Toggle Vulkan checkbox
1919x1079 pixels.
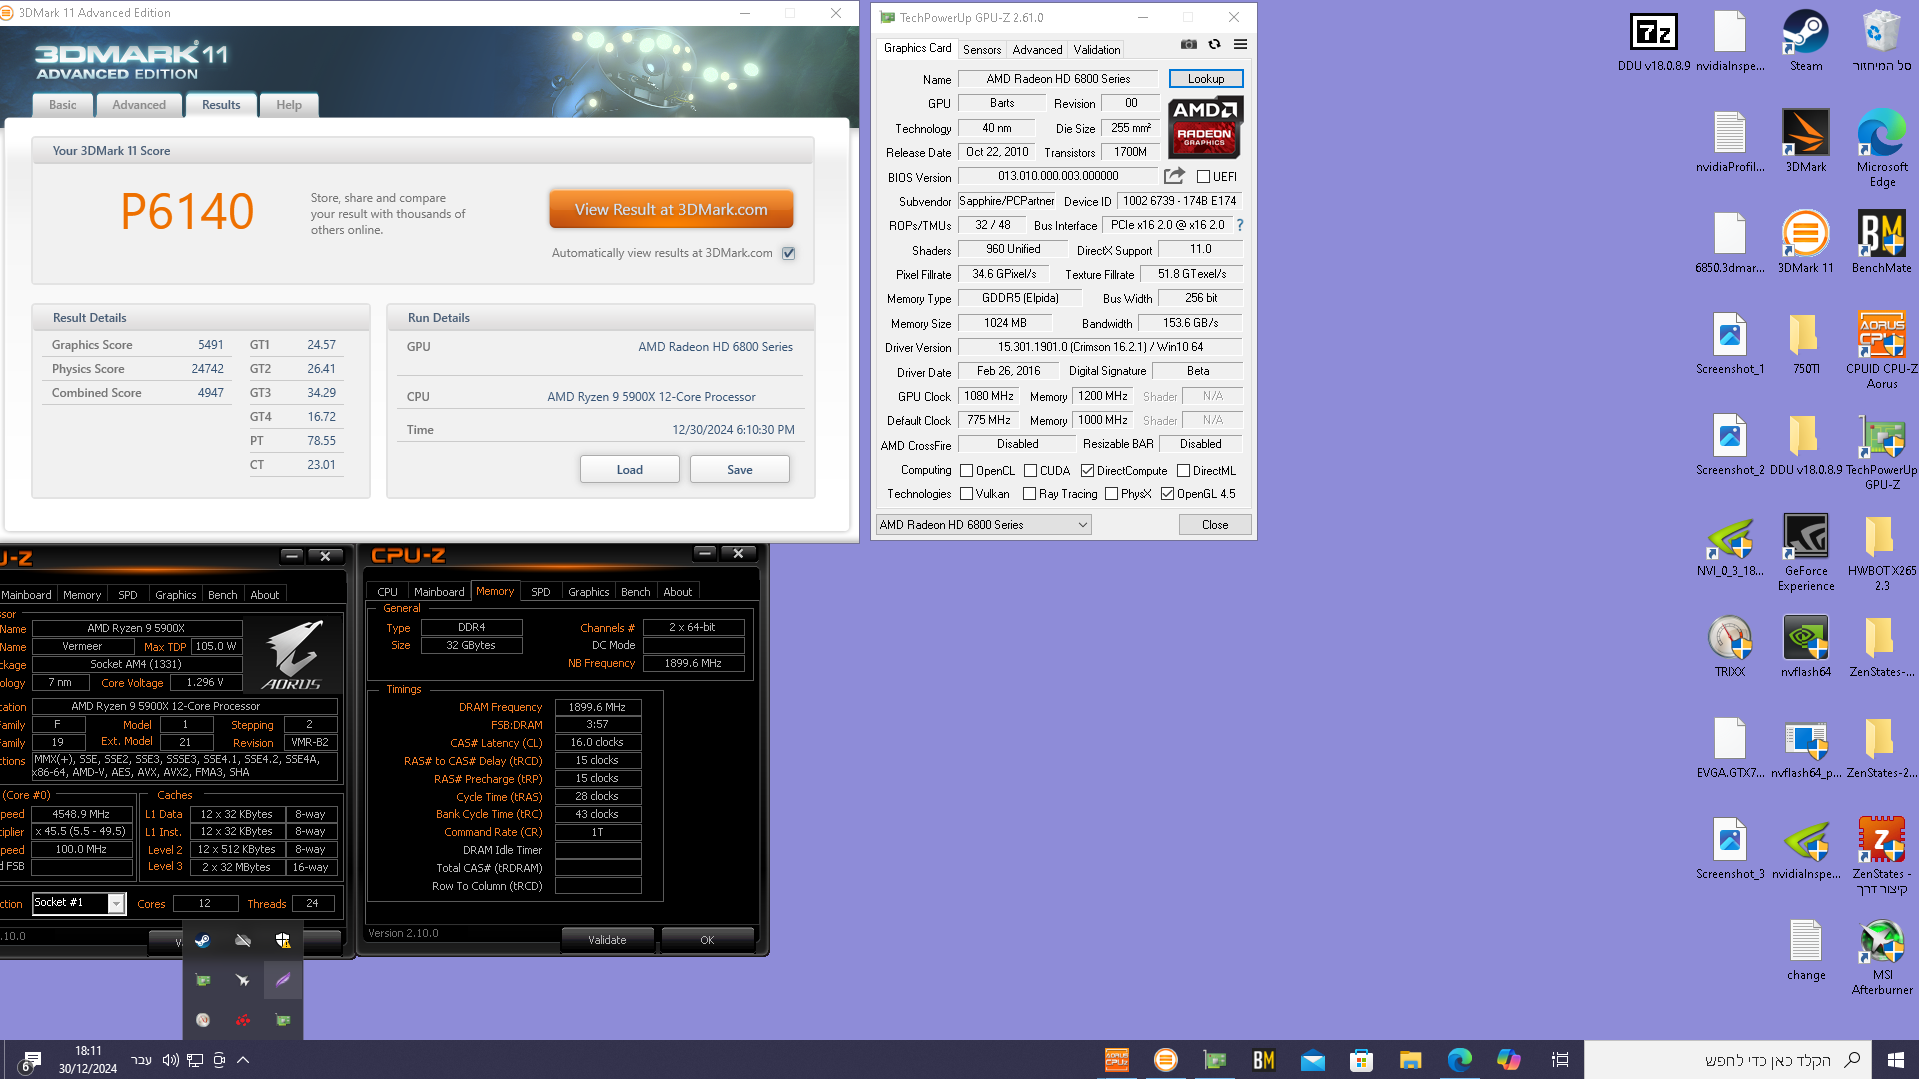click(966, 494)
